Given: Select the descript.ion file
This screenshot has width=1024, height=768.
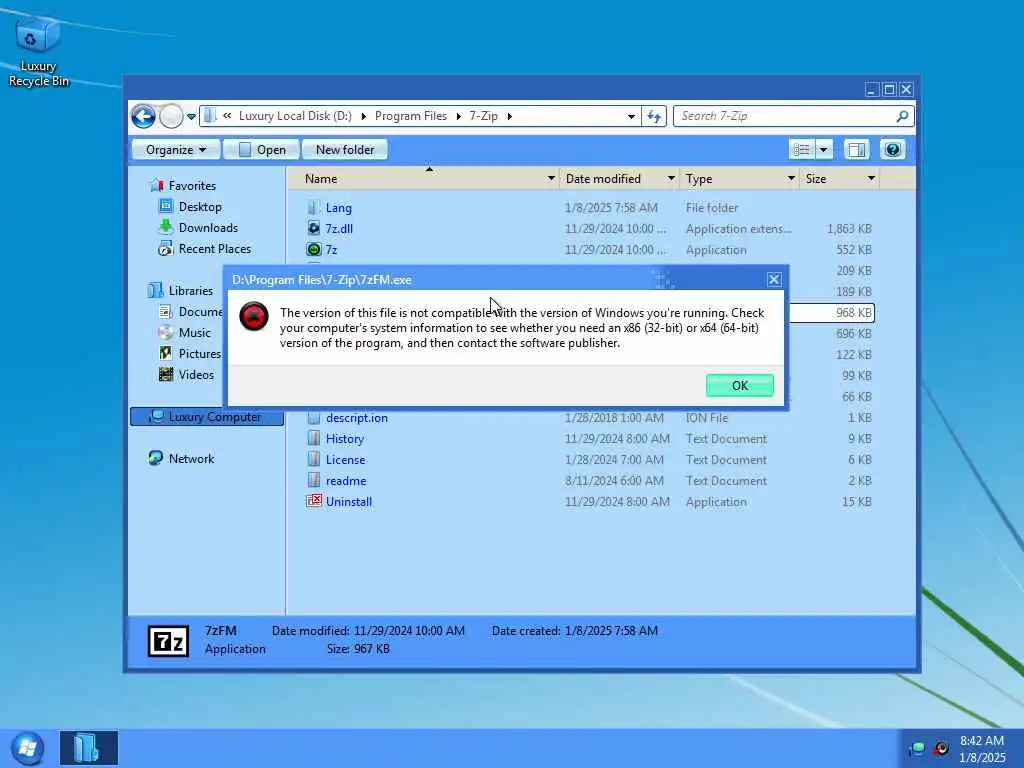Looking at the screenshot, I should (357, 418).
